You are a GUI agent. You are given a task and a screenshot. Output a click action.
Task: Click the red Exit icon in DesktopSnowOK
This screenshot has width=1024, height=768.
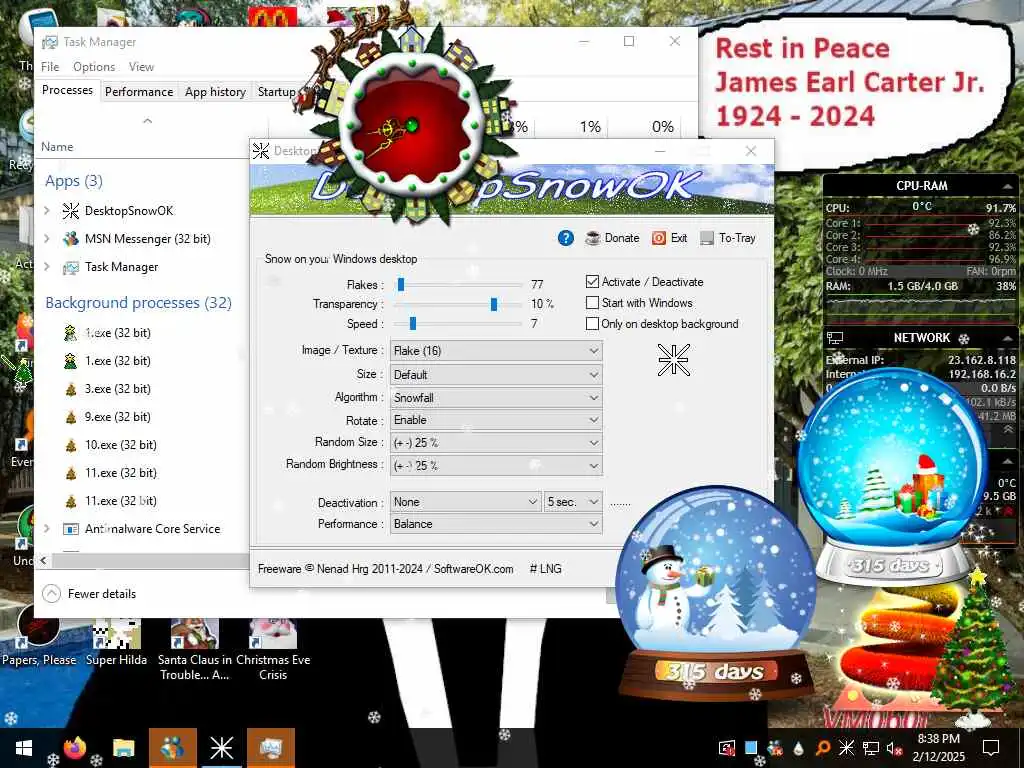click(x=659, y=238)
